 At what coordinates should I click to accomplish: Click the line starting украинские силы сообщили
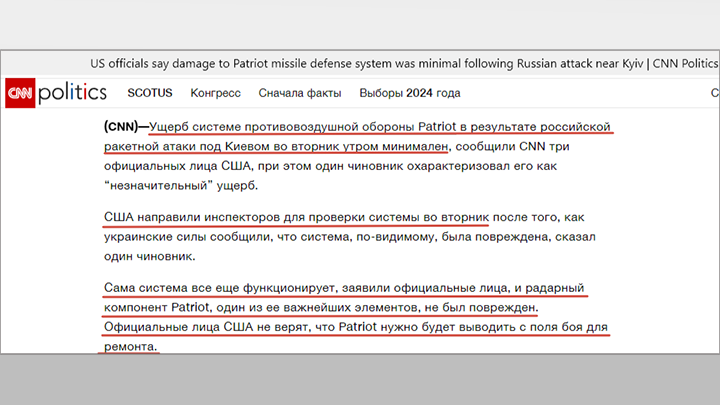coord(349,237)
